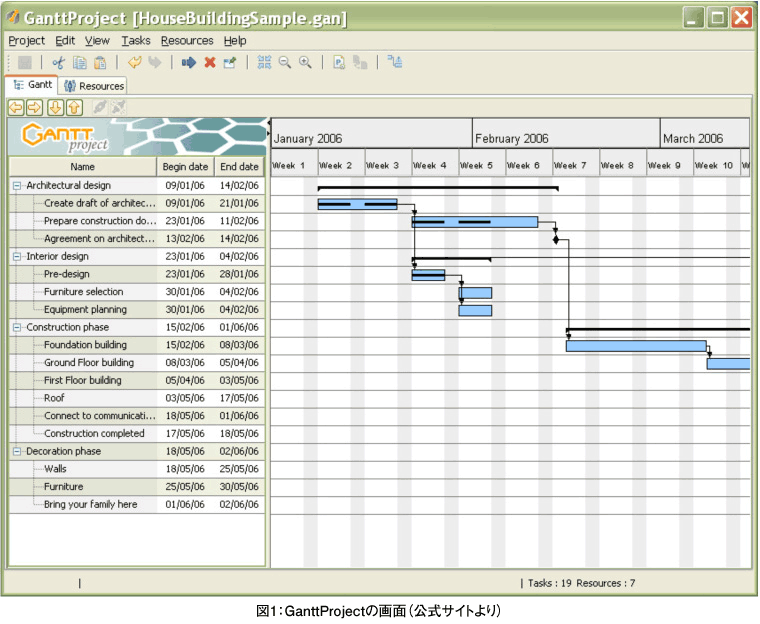This screenshot has width=760, height=624.
Task: Collapse the Interior design task group
Action: (17, 256)
